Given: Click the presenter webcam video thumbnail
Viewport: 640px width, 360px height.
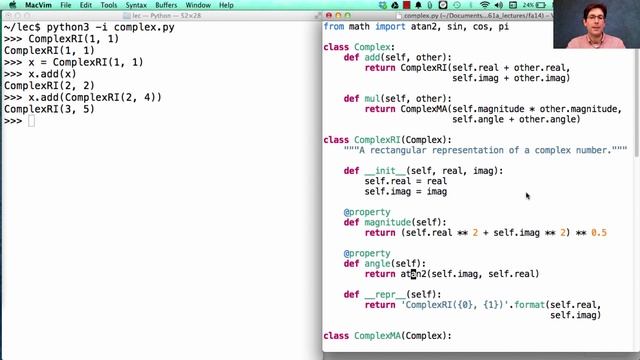Looking at the screenshot, I should click(596, 24).
